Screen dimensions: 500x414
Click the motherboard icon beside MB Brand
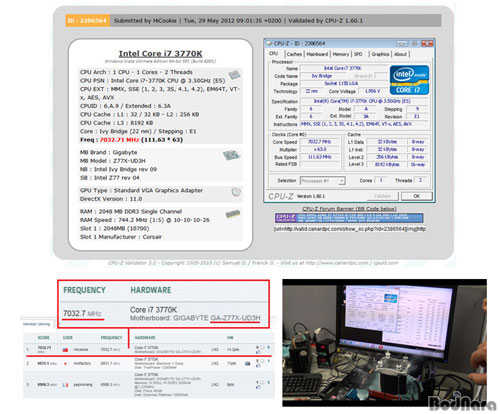click(231, 155)
